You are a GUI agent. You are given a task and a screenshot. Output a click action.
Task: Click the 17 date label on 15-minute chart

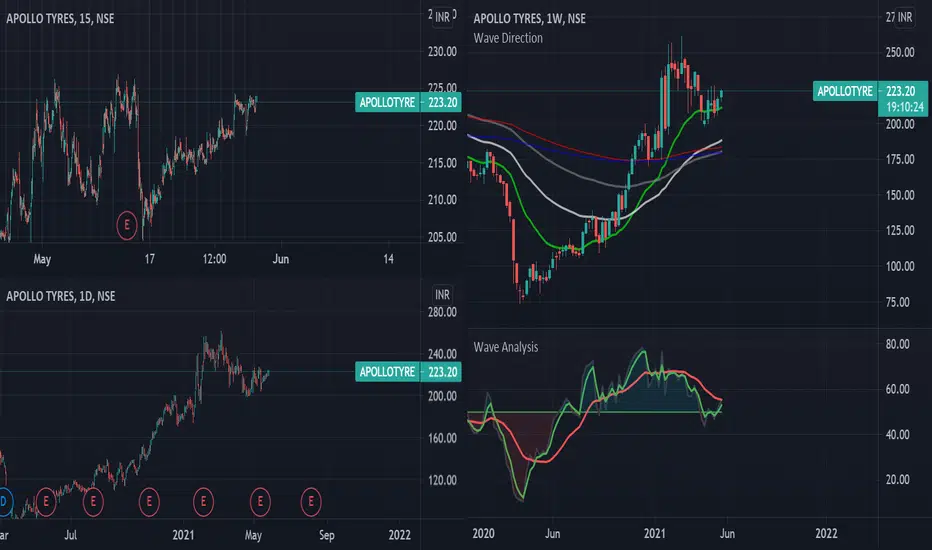click(150, 259)
